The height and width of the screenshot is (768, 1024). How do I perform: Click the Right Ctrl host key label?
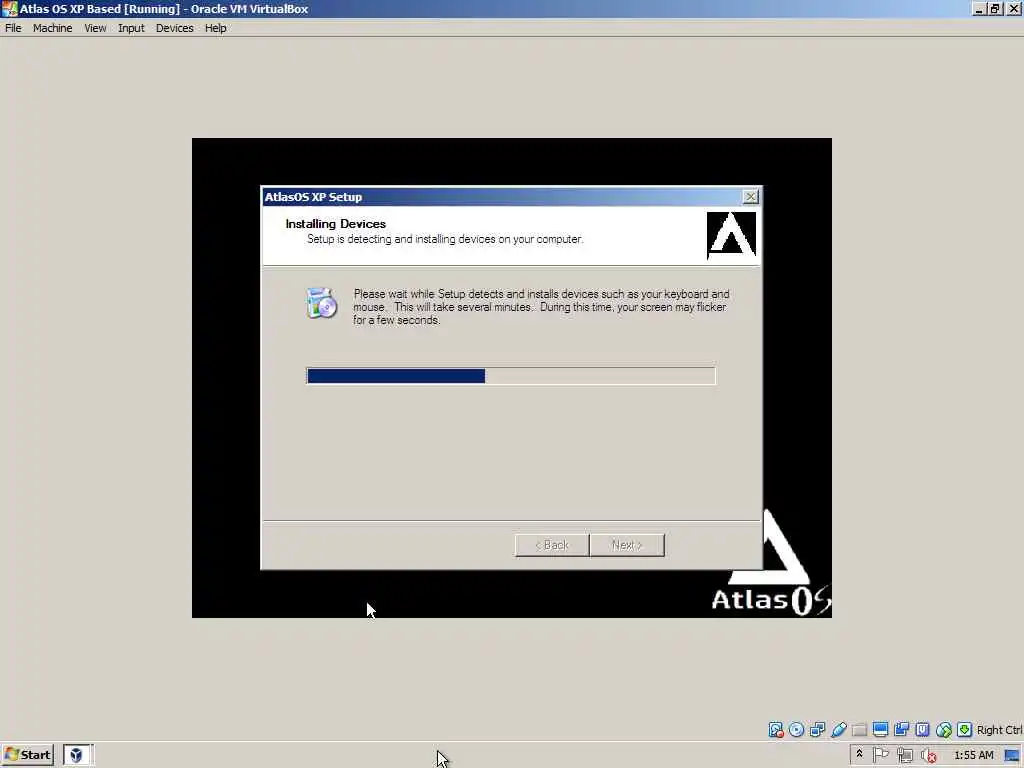(999, 730)
